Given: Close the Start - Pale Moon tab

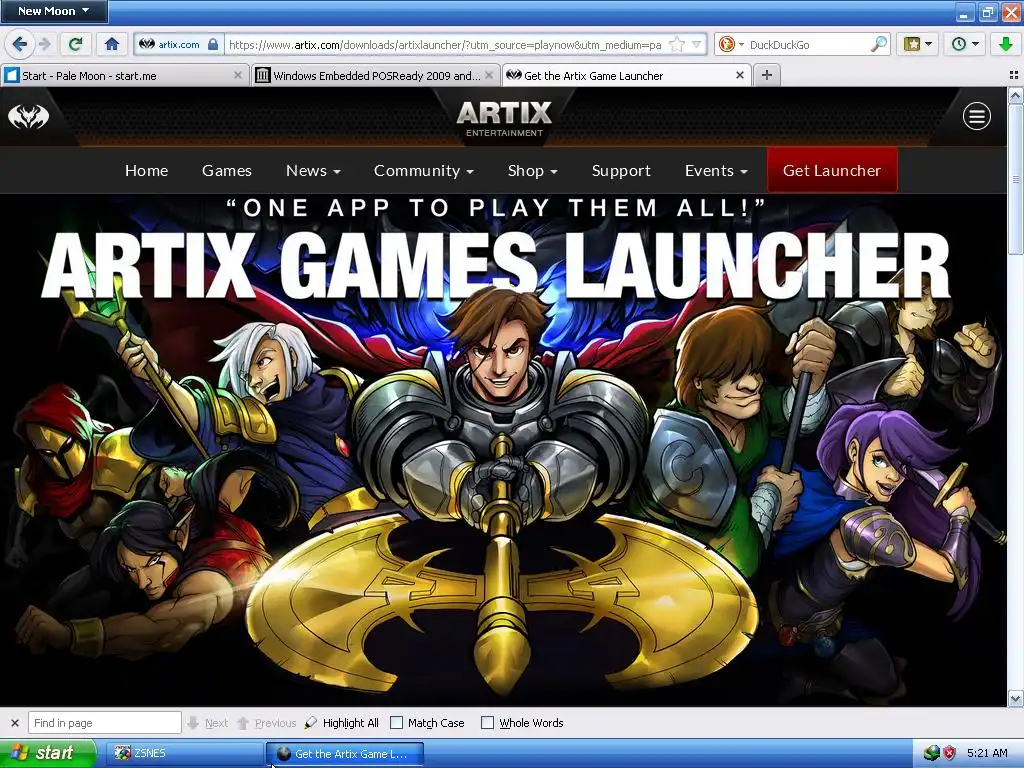Looking at the screenshot, I should coord(238,76).
